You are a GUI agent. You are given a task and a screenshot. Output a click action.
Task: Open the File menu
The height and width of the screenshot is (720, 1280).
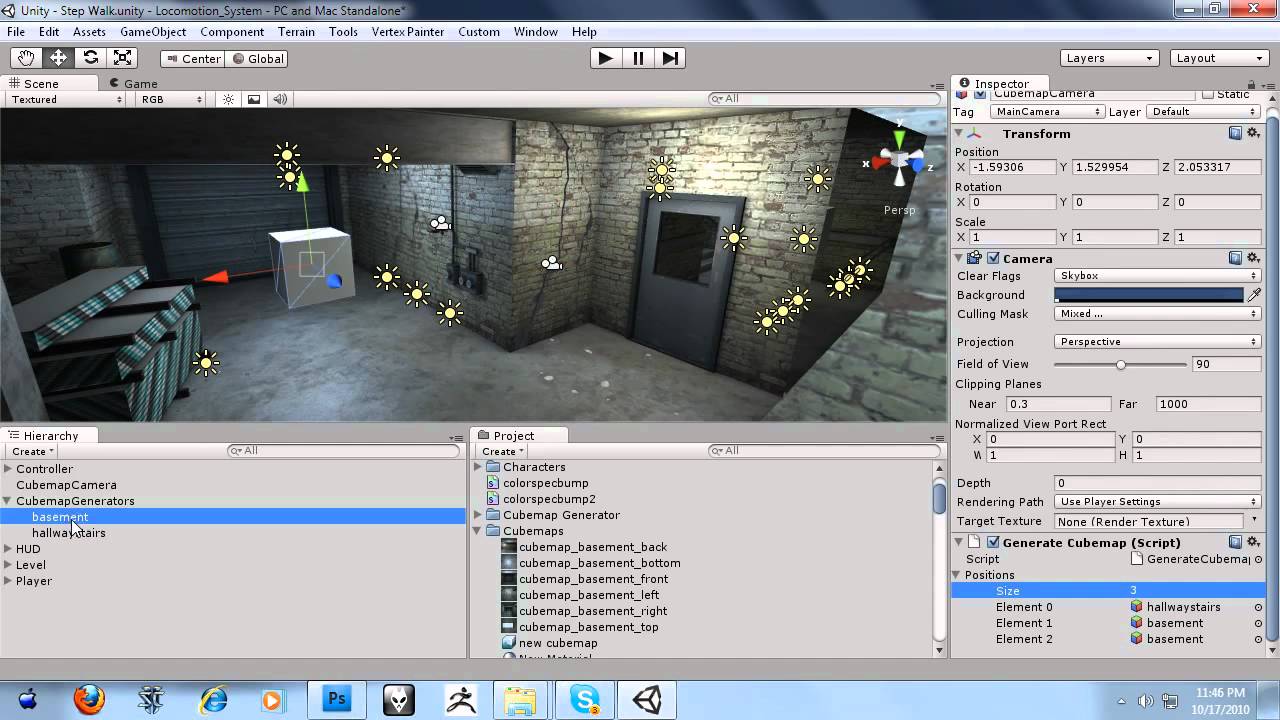pyautogui.click(x=16, y=31)
